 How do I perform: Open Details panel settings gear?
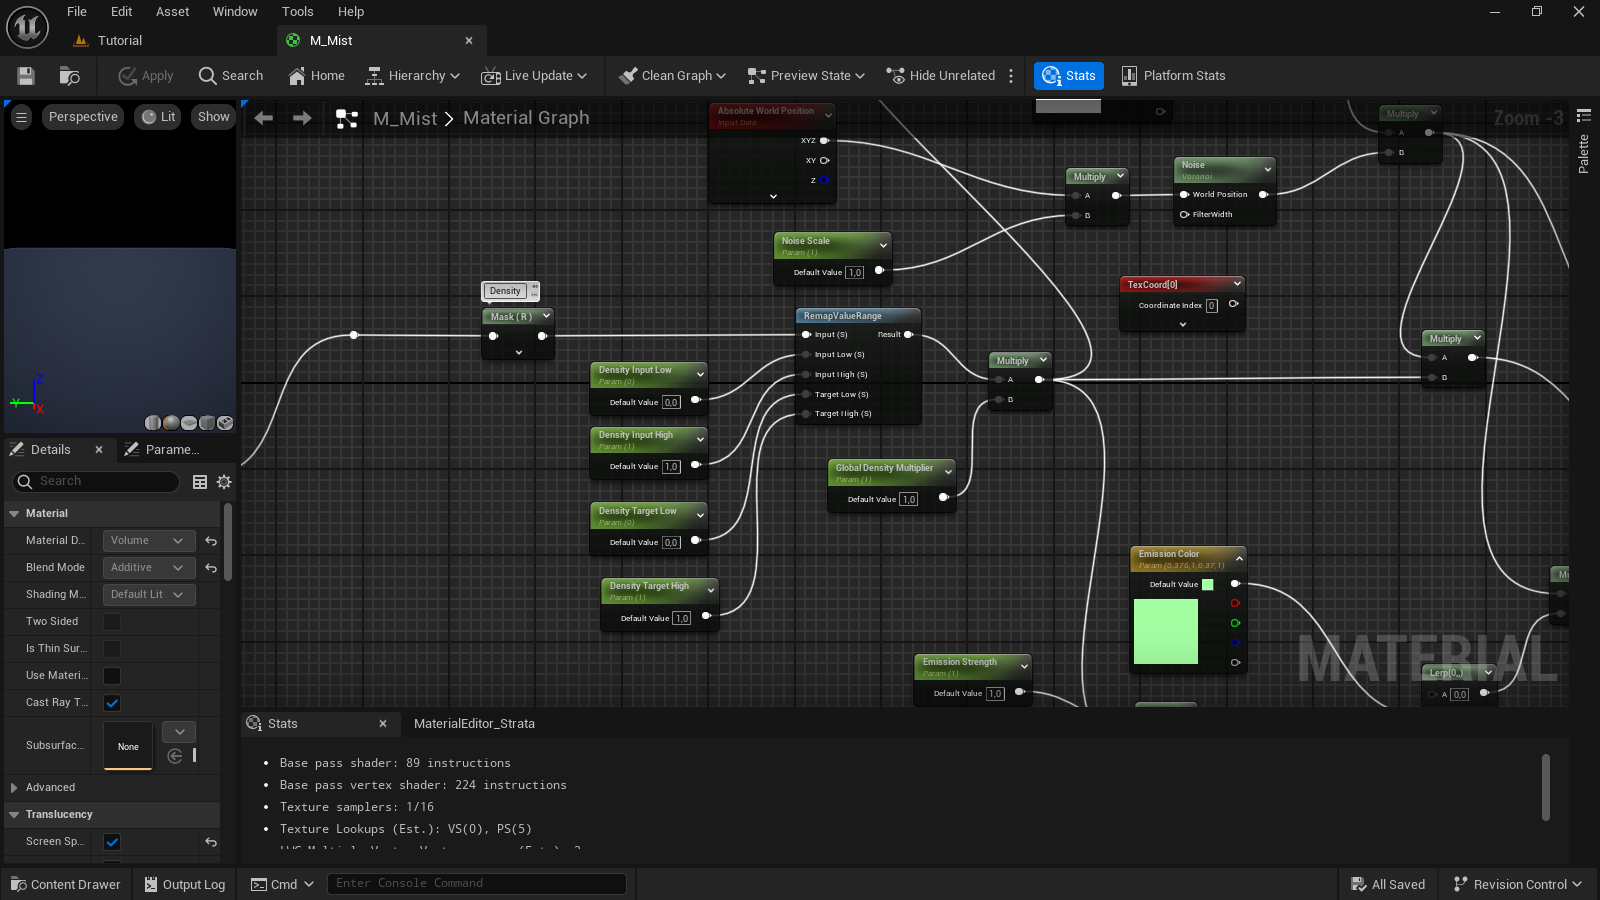(224, 482)
